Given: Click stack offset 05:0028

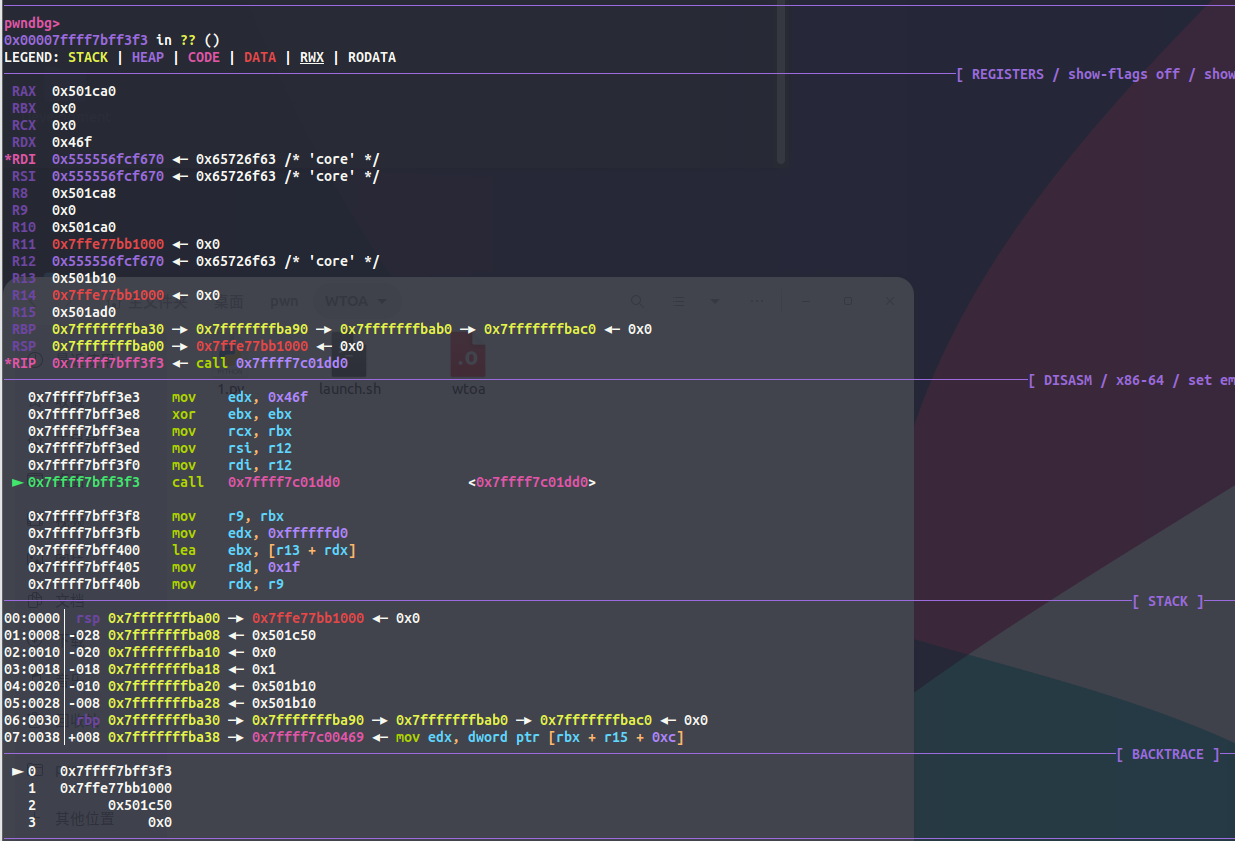Looking at the screenshot, I should pos(32,703).
